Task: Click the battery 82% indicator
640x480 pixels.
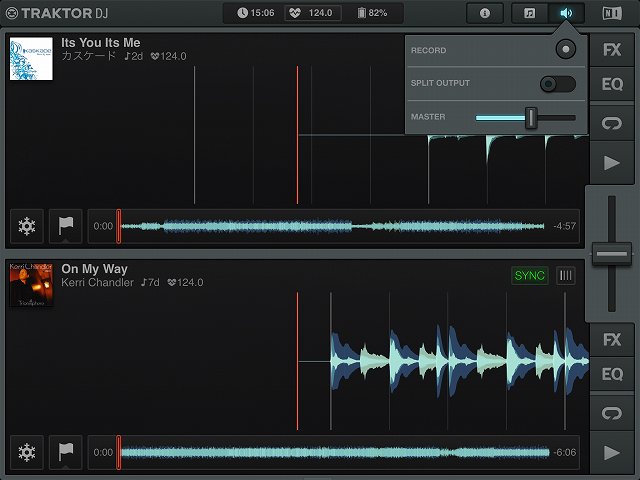Action: click(x=372, y=13)
